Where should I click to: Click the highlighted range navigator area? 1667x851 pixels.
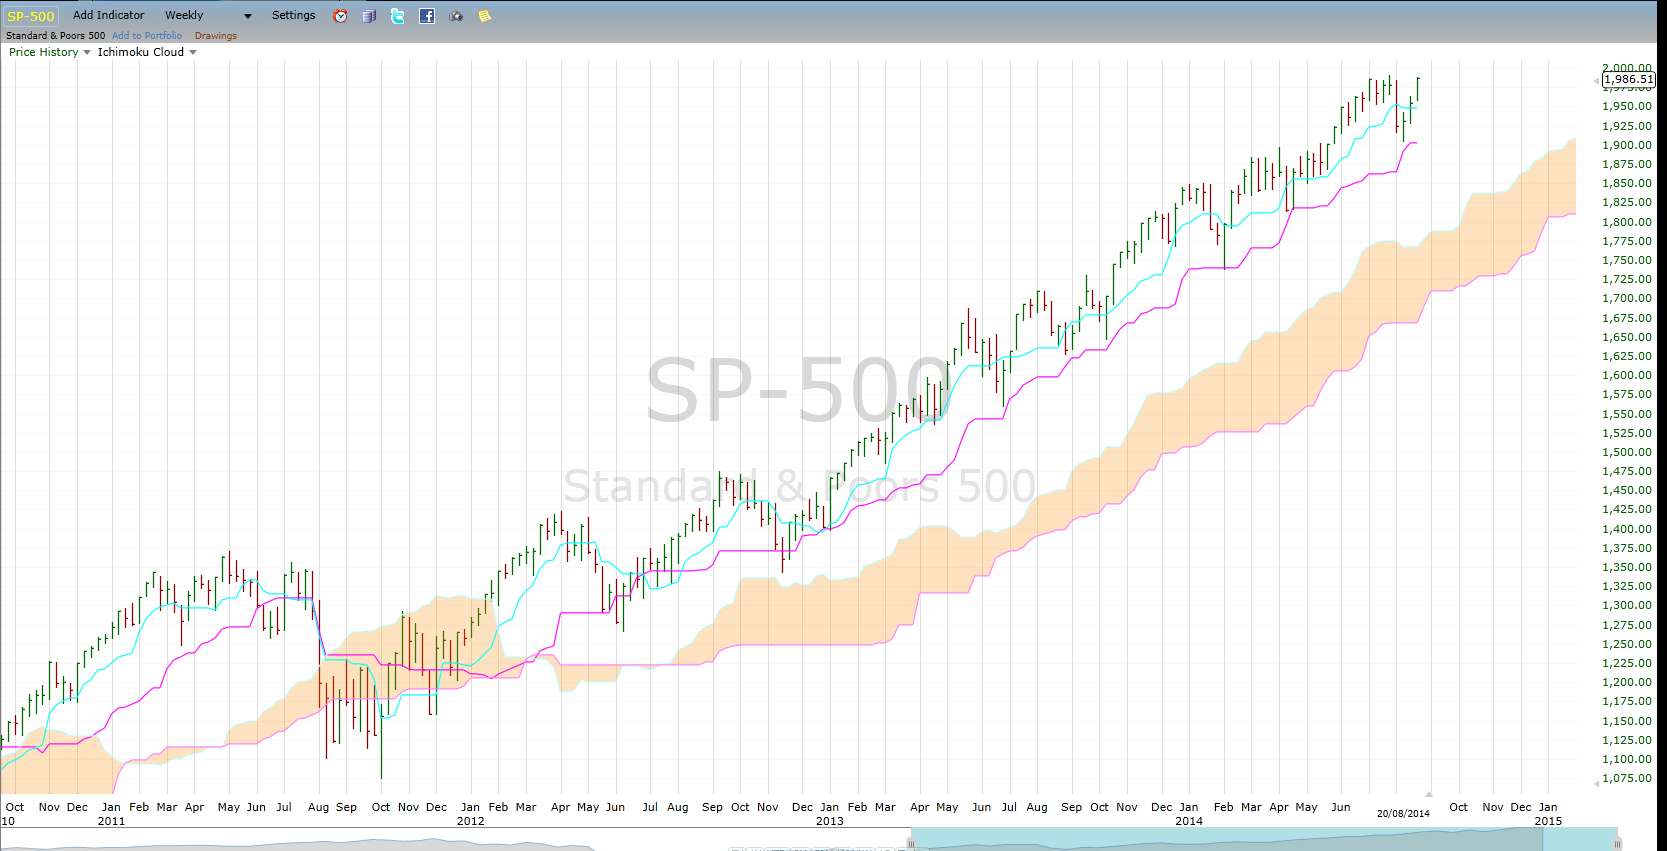(1264, 840)
